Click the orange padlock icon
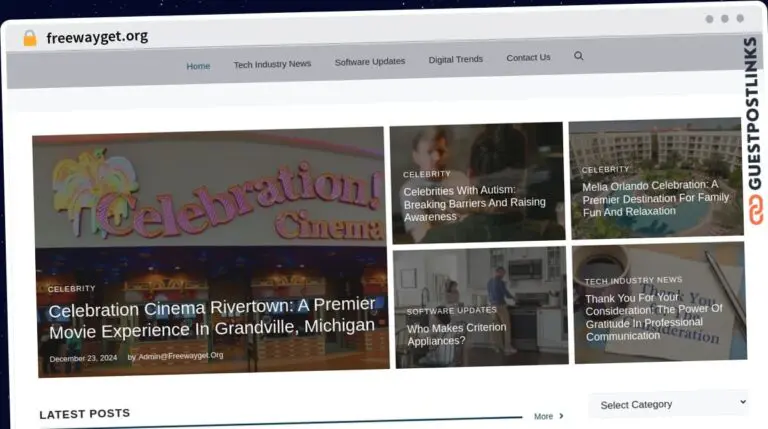The height and width of the screenshot is (429, 768). [30, 38]
